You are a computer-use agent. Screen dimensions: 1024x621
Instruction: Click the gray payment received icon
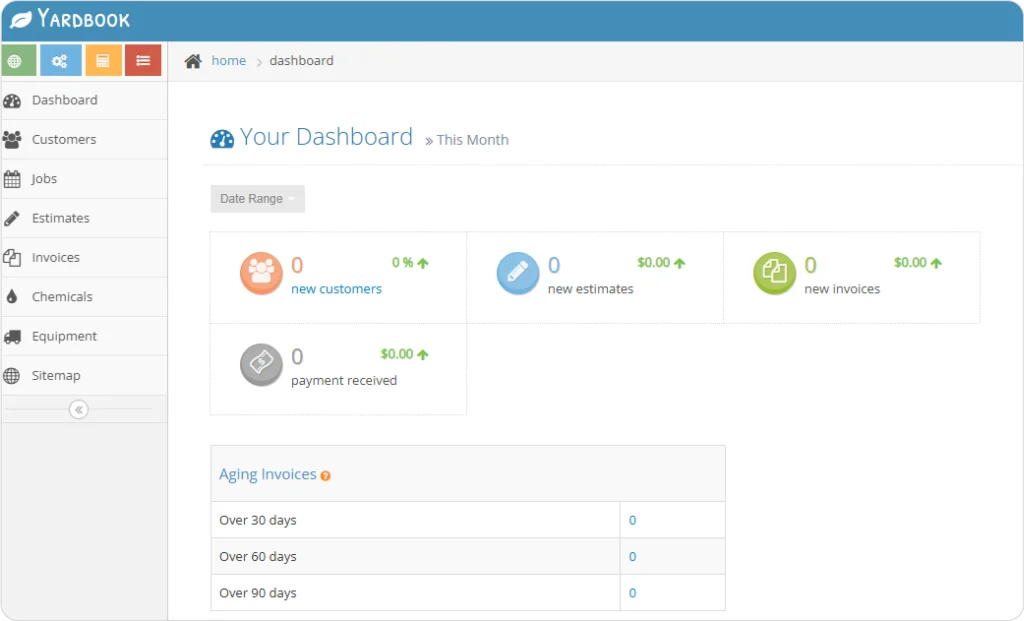coord(261,365)
